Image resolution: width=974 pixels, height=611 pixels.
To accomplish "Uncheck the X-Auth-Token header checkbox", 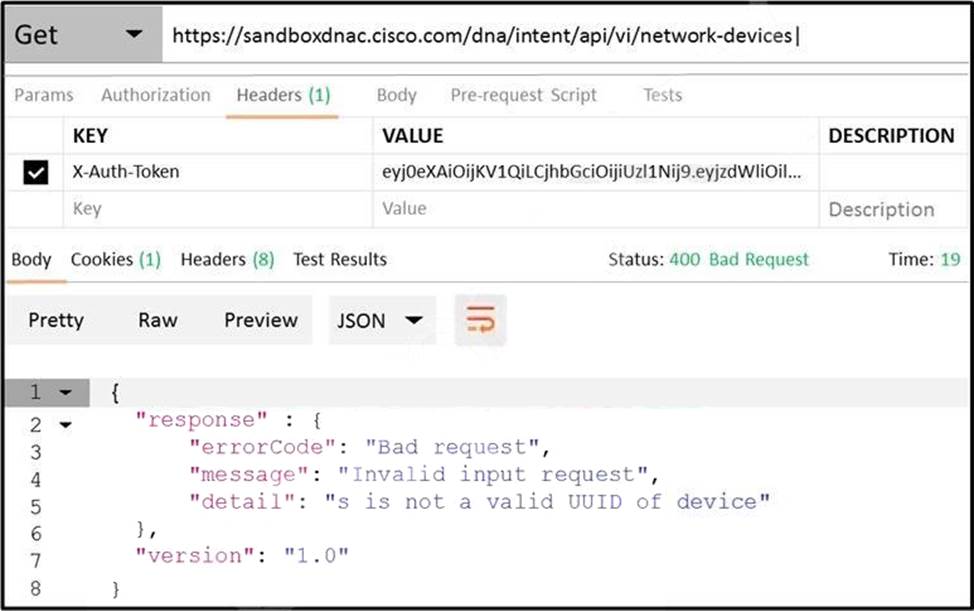I will [35, 173].
